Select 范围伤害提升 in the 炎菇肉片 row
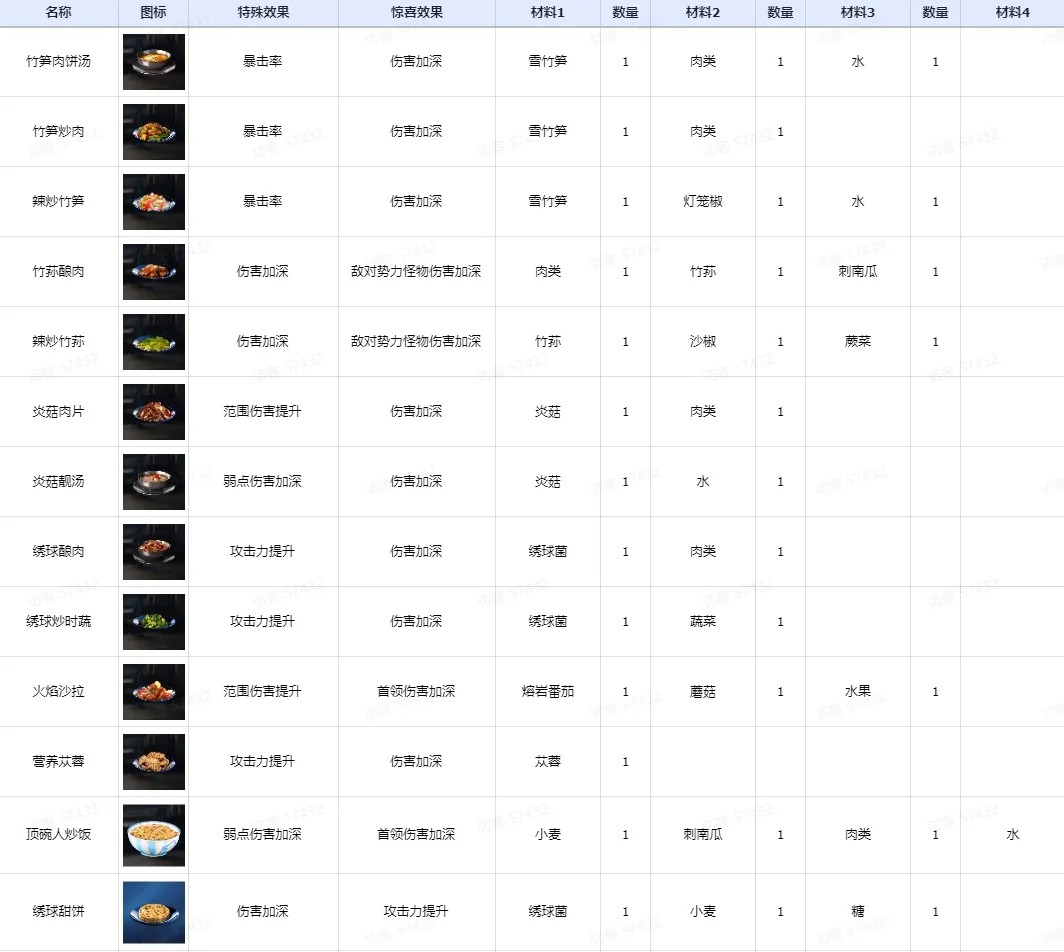The width and height of the screenshot is (1064, 952). 263,411
